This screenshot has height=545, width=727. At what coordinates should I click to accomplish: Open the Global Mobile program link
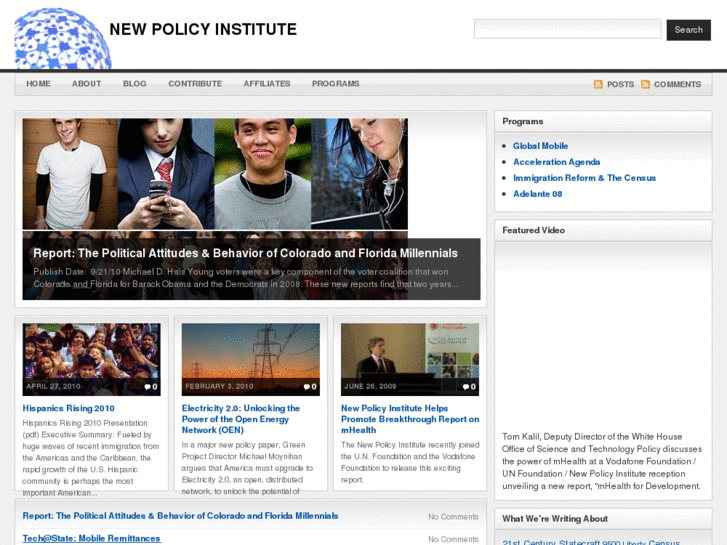540,146
